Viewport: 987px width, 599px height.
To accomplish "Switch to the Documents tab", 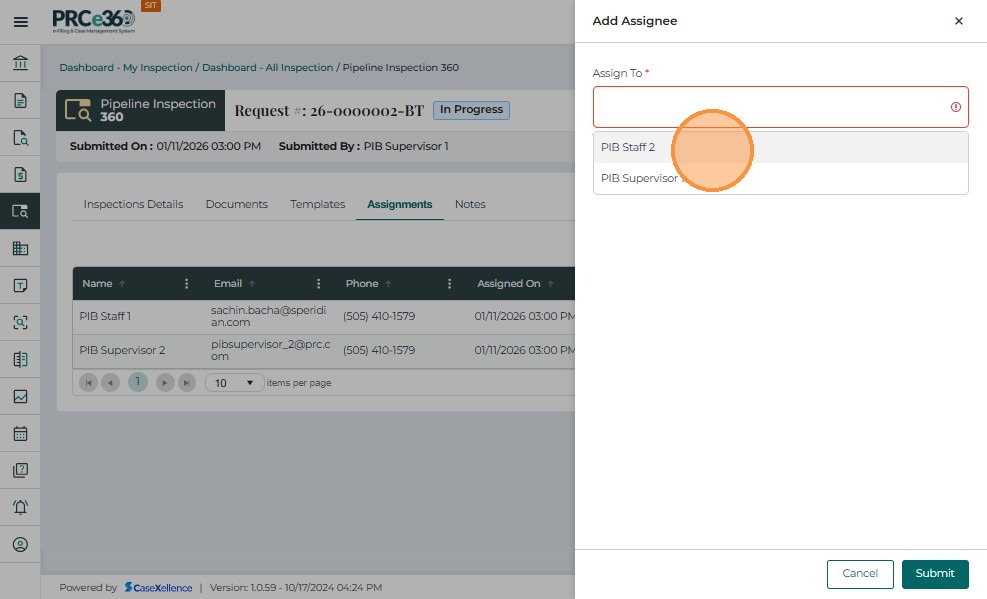I will (x=236, y=204).
